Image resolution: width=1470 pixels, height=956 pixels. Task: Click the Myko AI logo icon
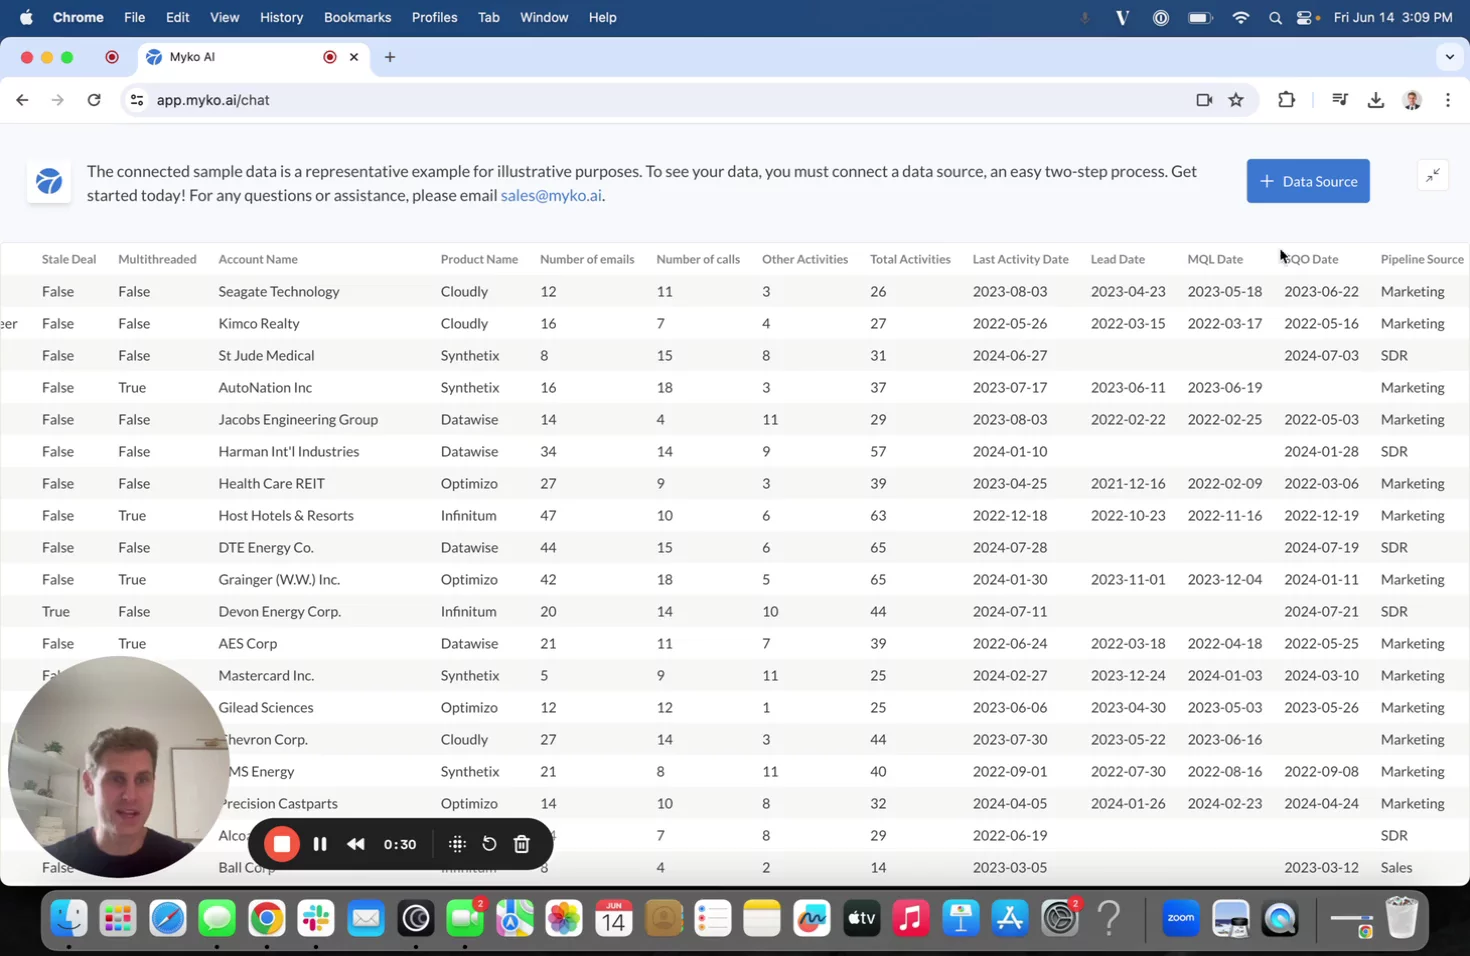tap(49, 182)
